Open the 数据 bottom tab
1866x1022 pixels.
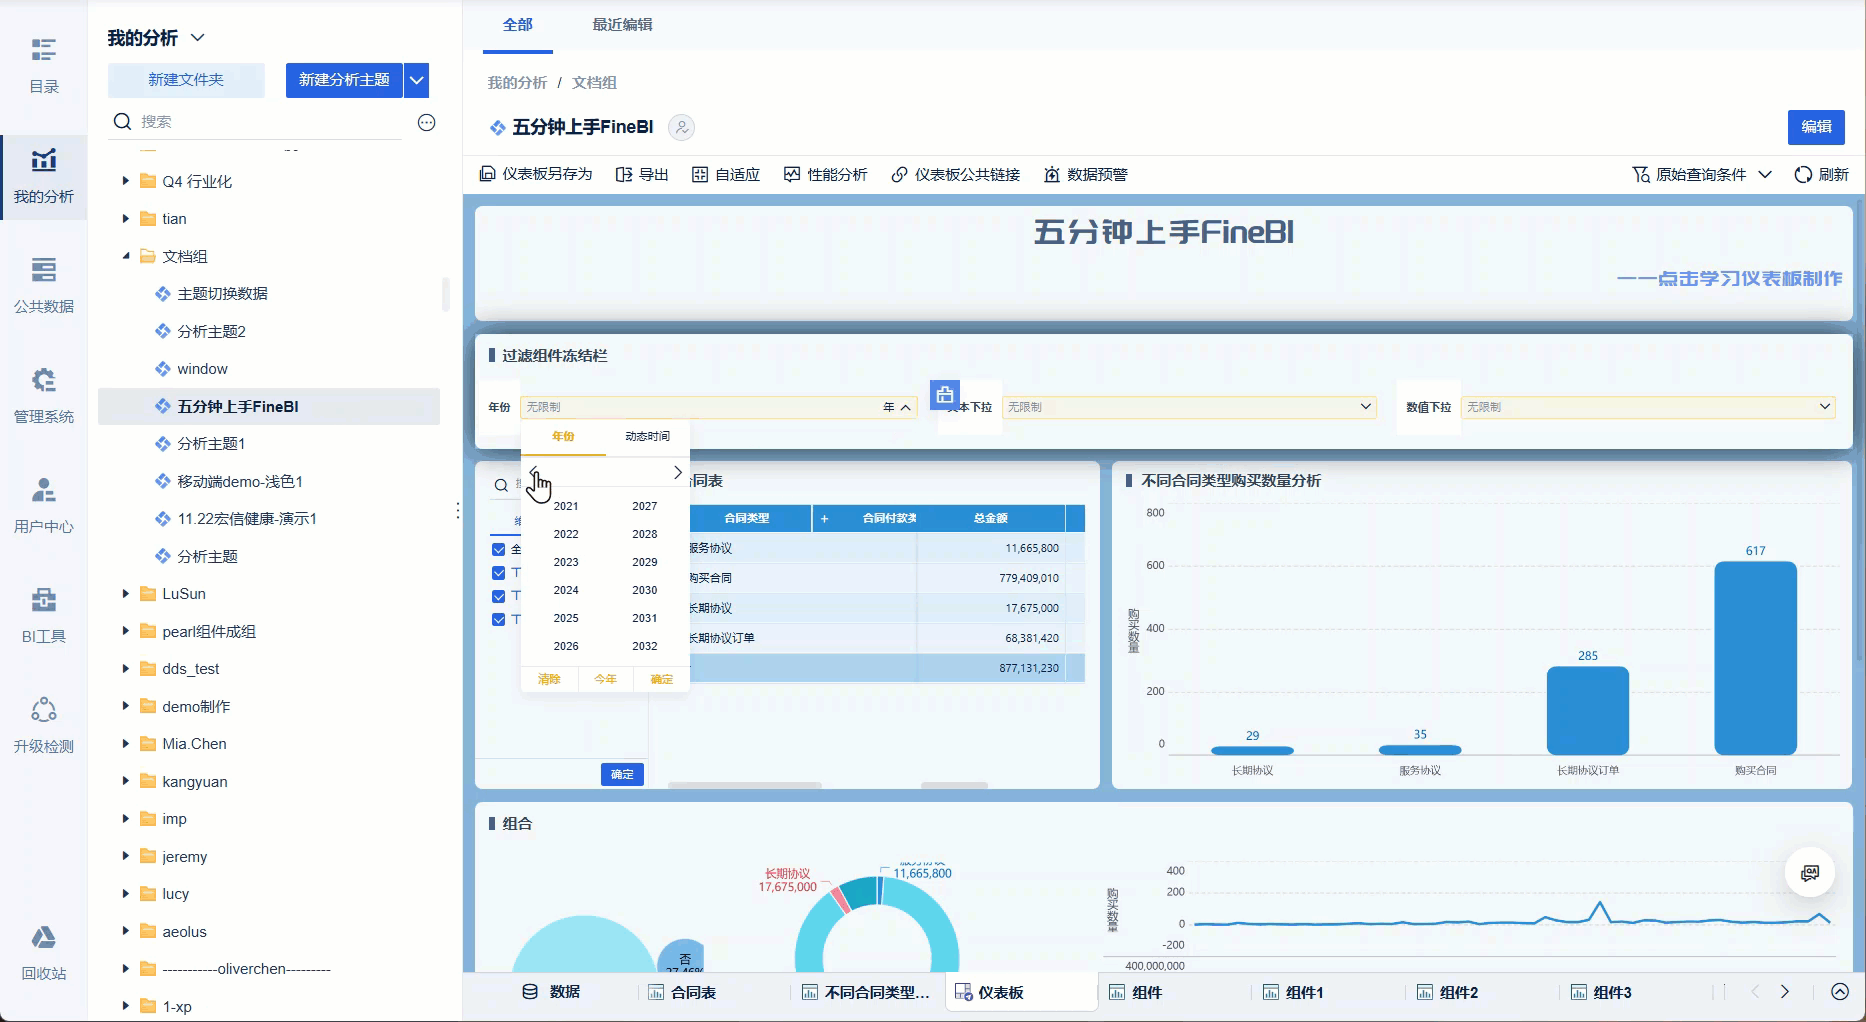[x=551, y=992]
